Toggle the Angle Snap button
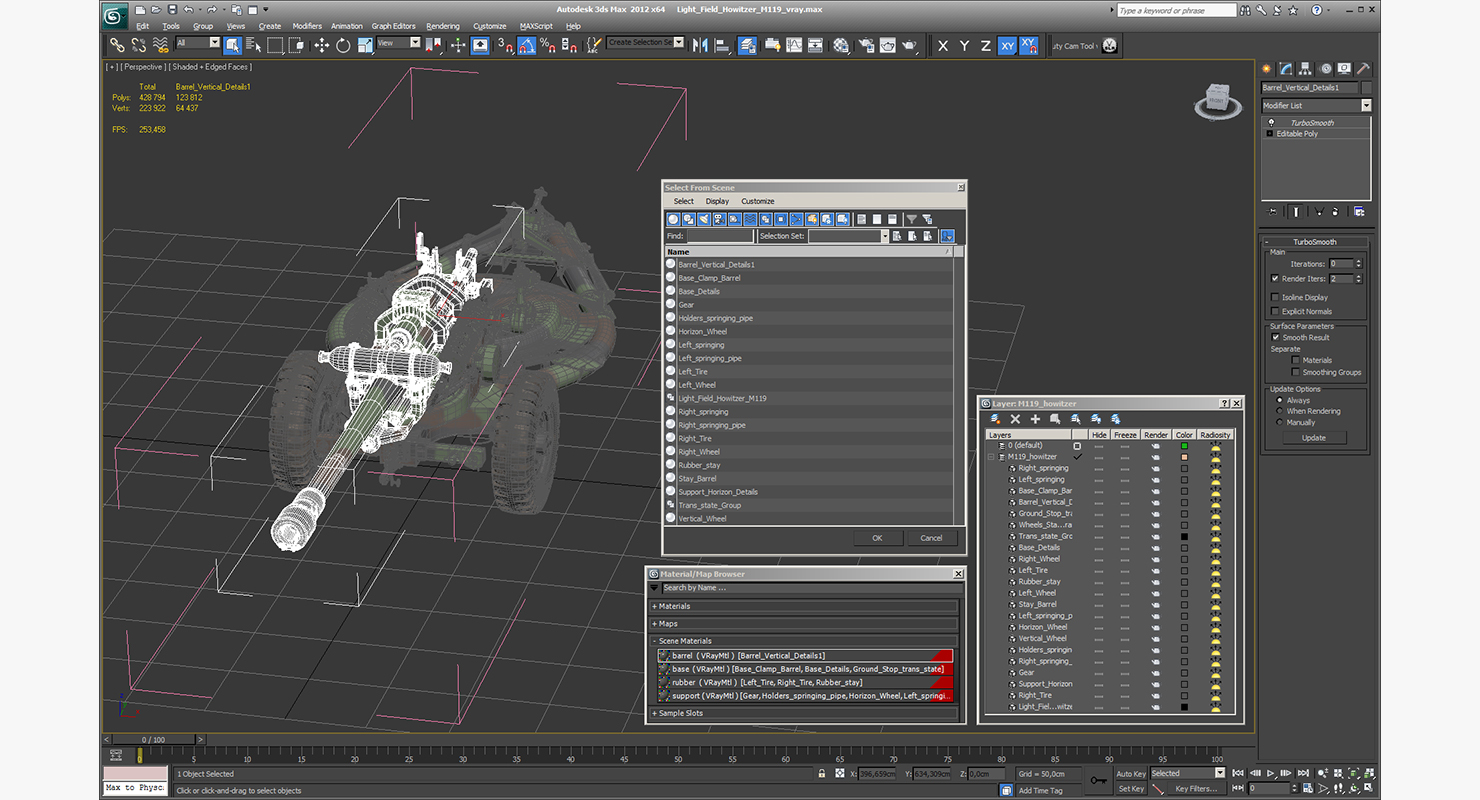The height and width of the screenshot is (800, 1480). [x=526, y=45]
